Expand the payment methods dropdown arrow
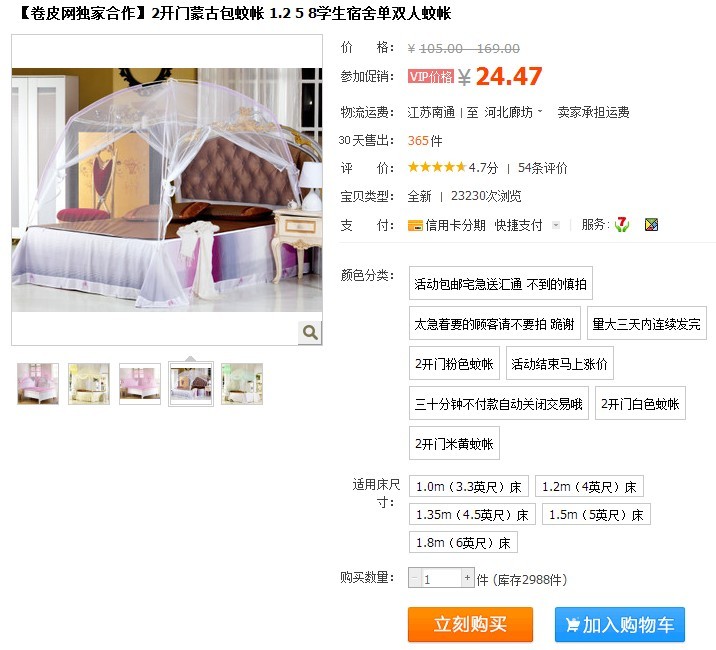This screenshot has width=716, height=650. tap(556, 225)
